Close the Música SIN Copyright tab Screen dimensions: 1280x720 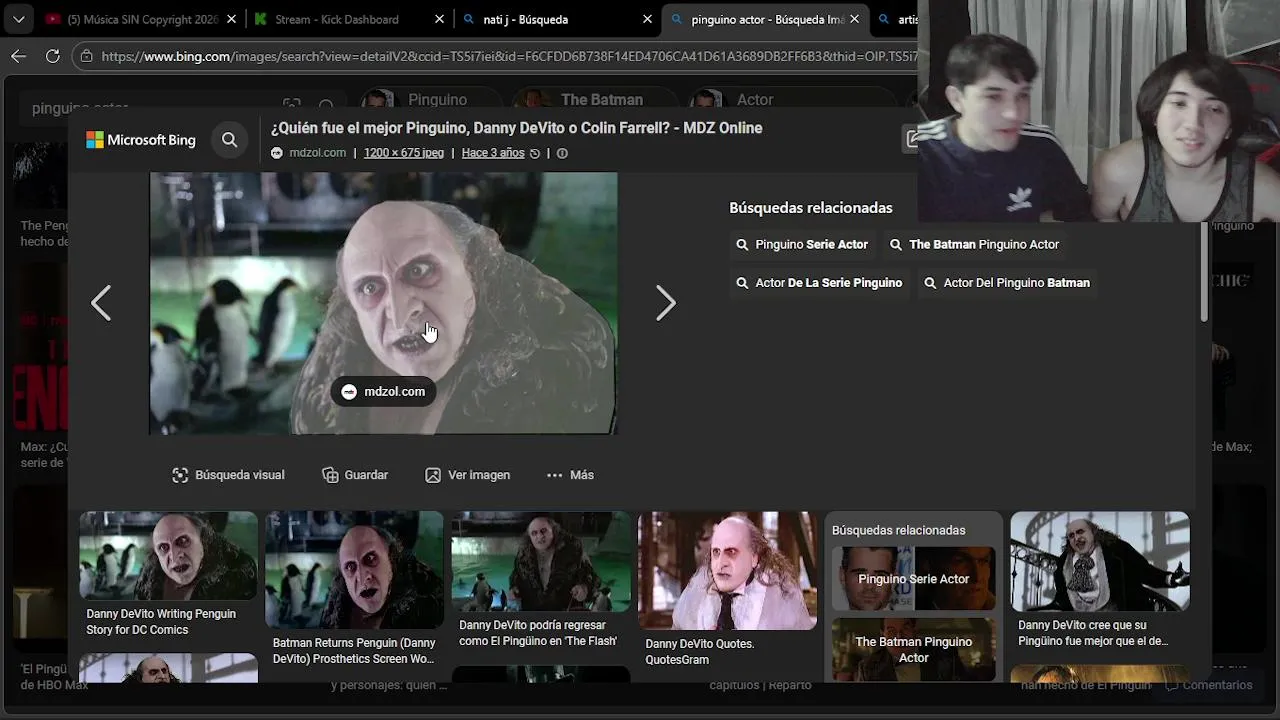[231, 19]
